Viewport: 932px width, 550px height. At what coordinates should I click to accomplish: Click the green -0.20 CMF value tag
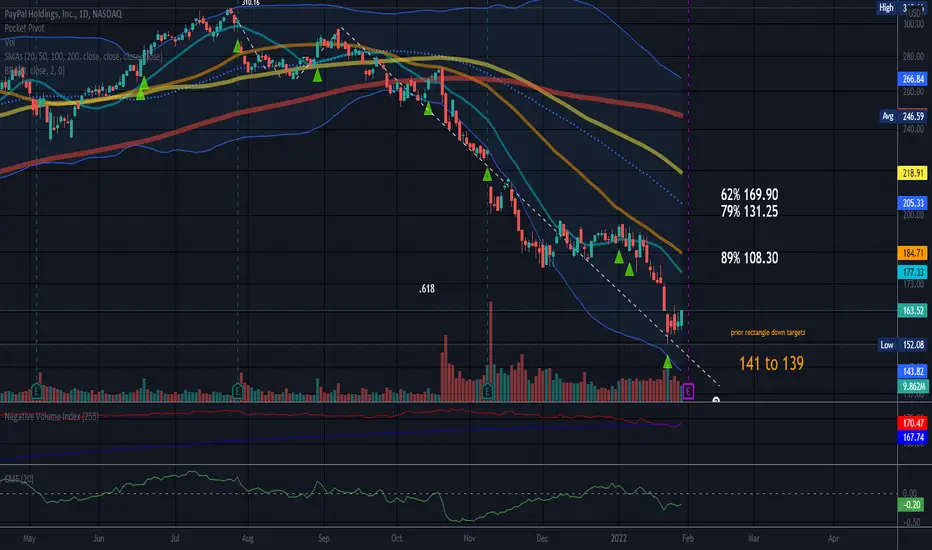911,505
